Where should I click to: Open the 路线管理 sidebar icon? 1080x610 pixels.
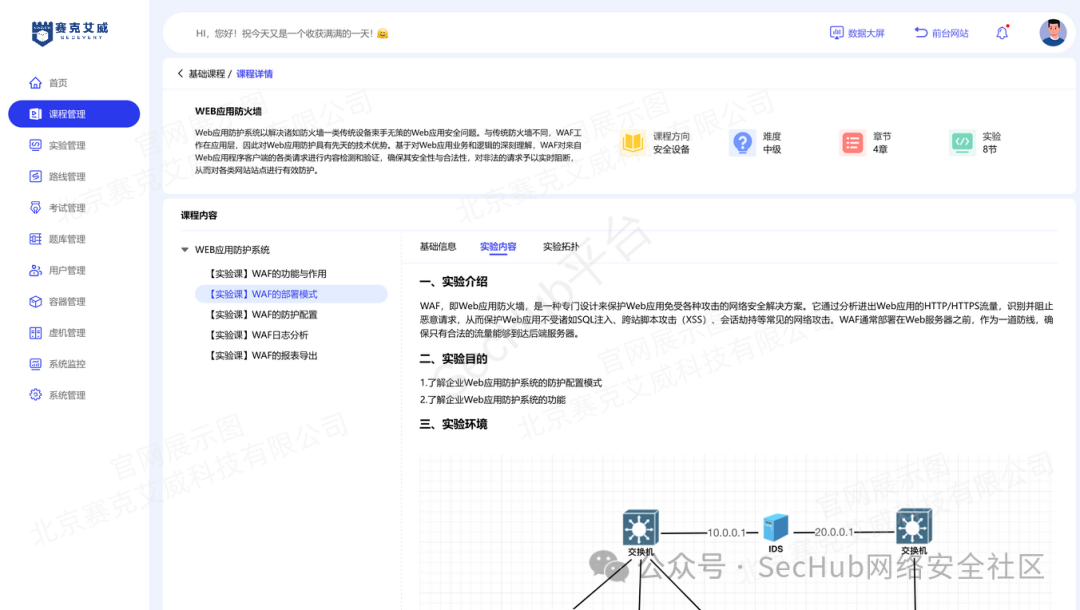point(35,176)
